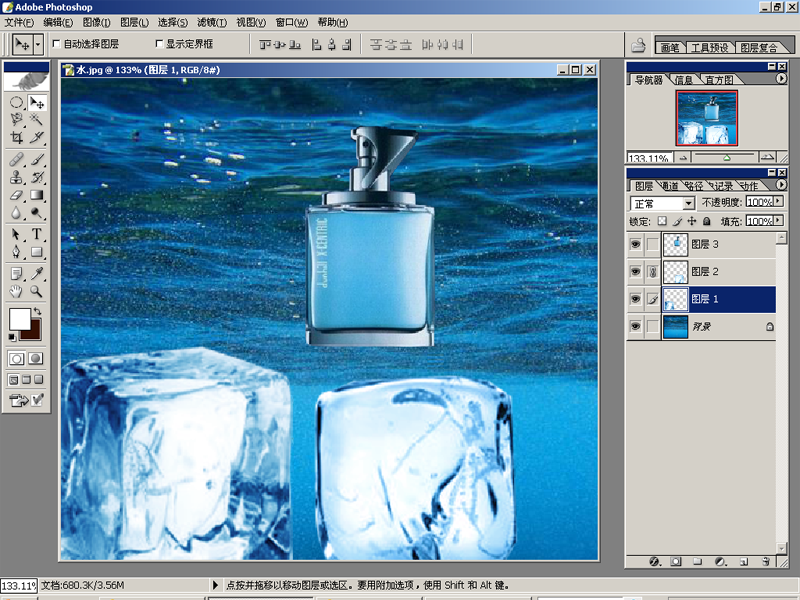
Task: Reset to default foreground/background colors
Action: pos(12,337)
